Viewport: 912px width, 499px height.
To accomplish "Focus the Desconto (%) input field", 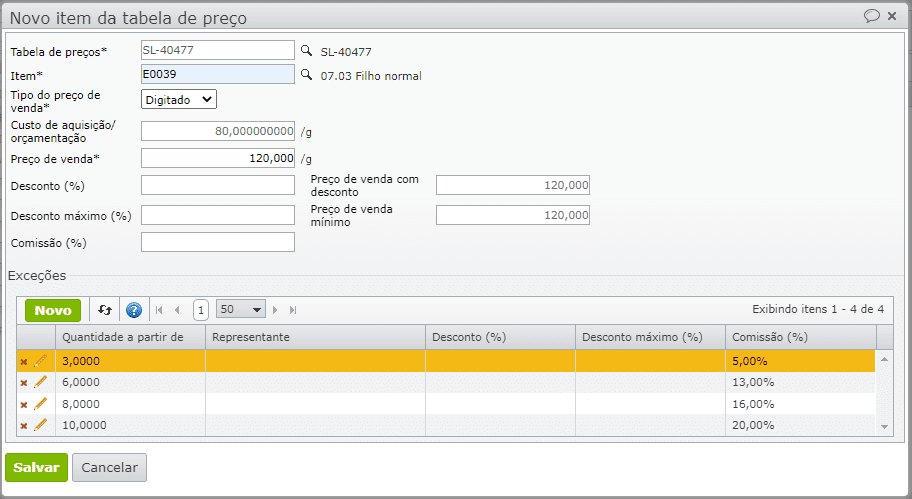I will pos(218,185).
